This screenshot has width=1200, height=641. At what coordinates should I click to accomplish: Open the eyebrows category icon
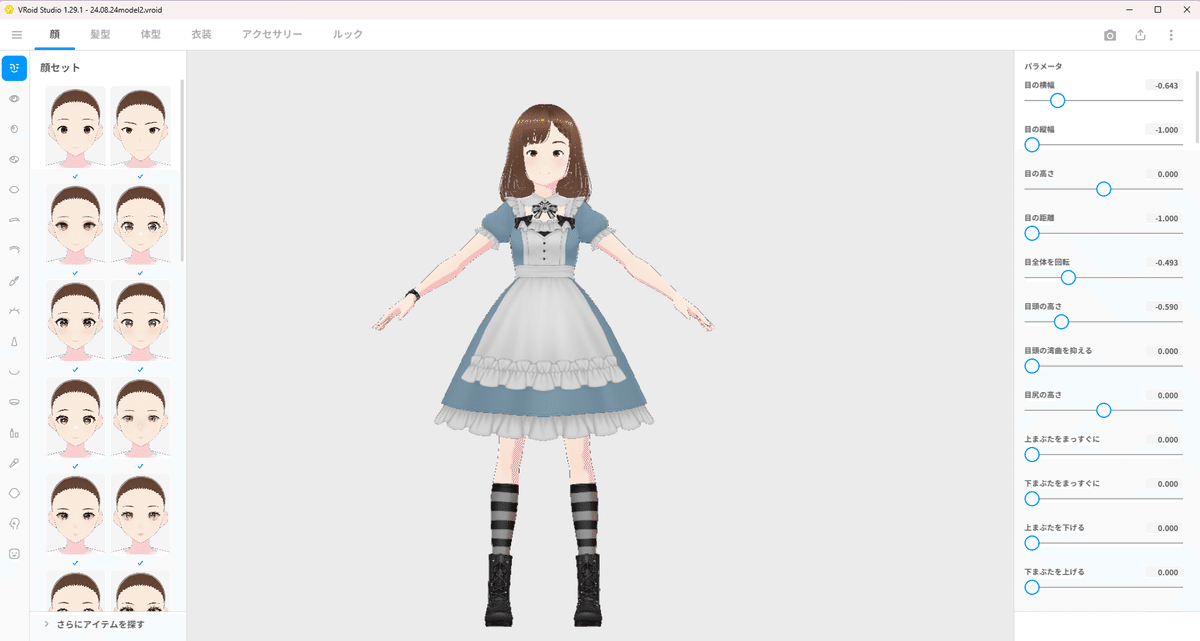click(x=14, y=220)
